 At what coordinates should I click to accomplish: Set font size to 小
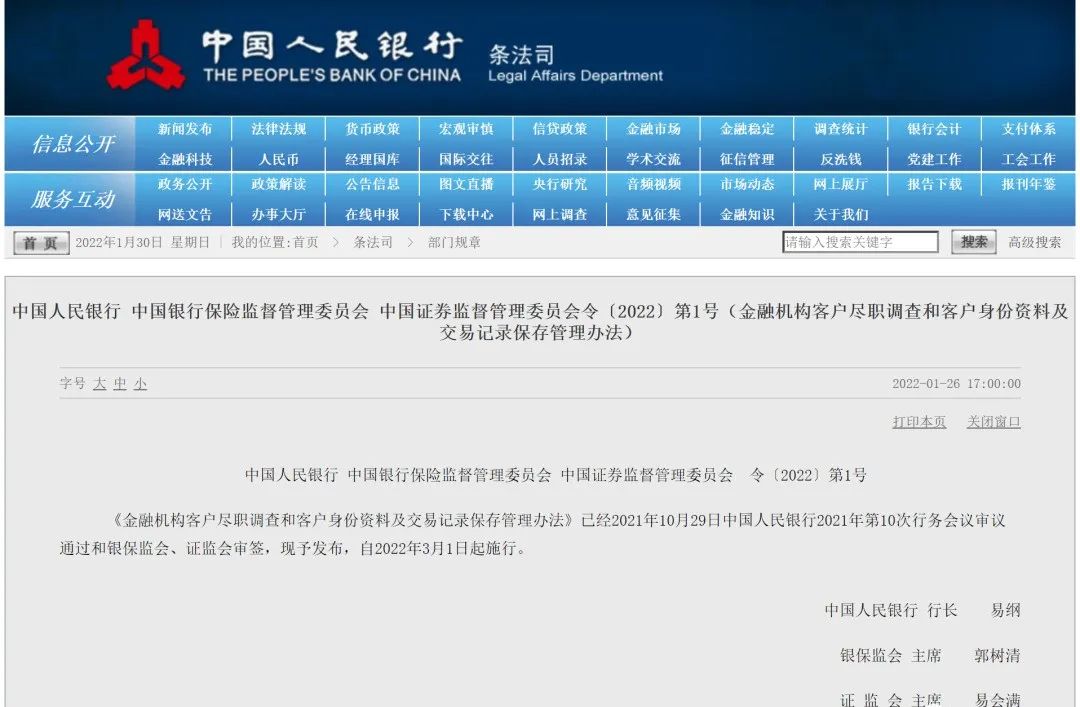[x=141, y=384]
